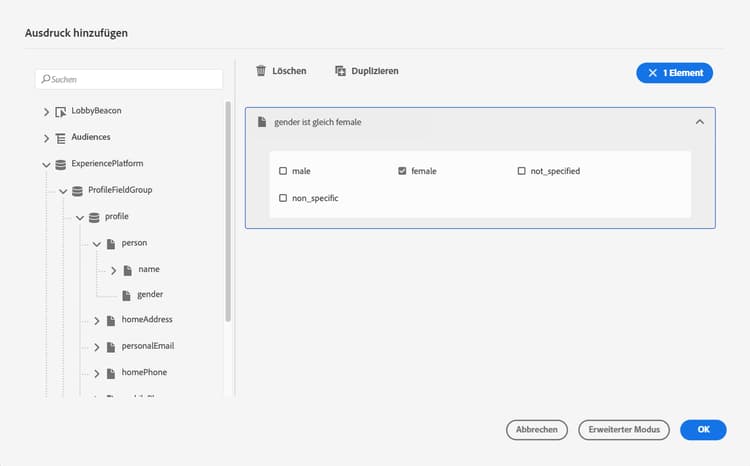The height and width of the screenshot is (466, 750).
Task: Select the LobbyBeacon tree item
Action: coord(96,111)
